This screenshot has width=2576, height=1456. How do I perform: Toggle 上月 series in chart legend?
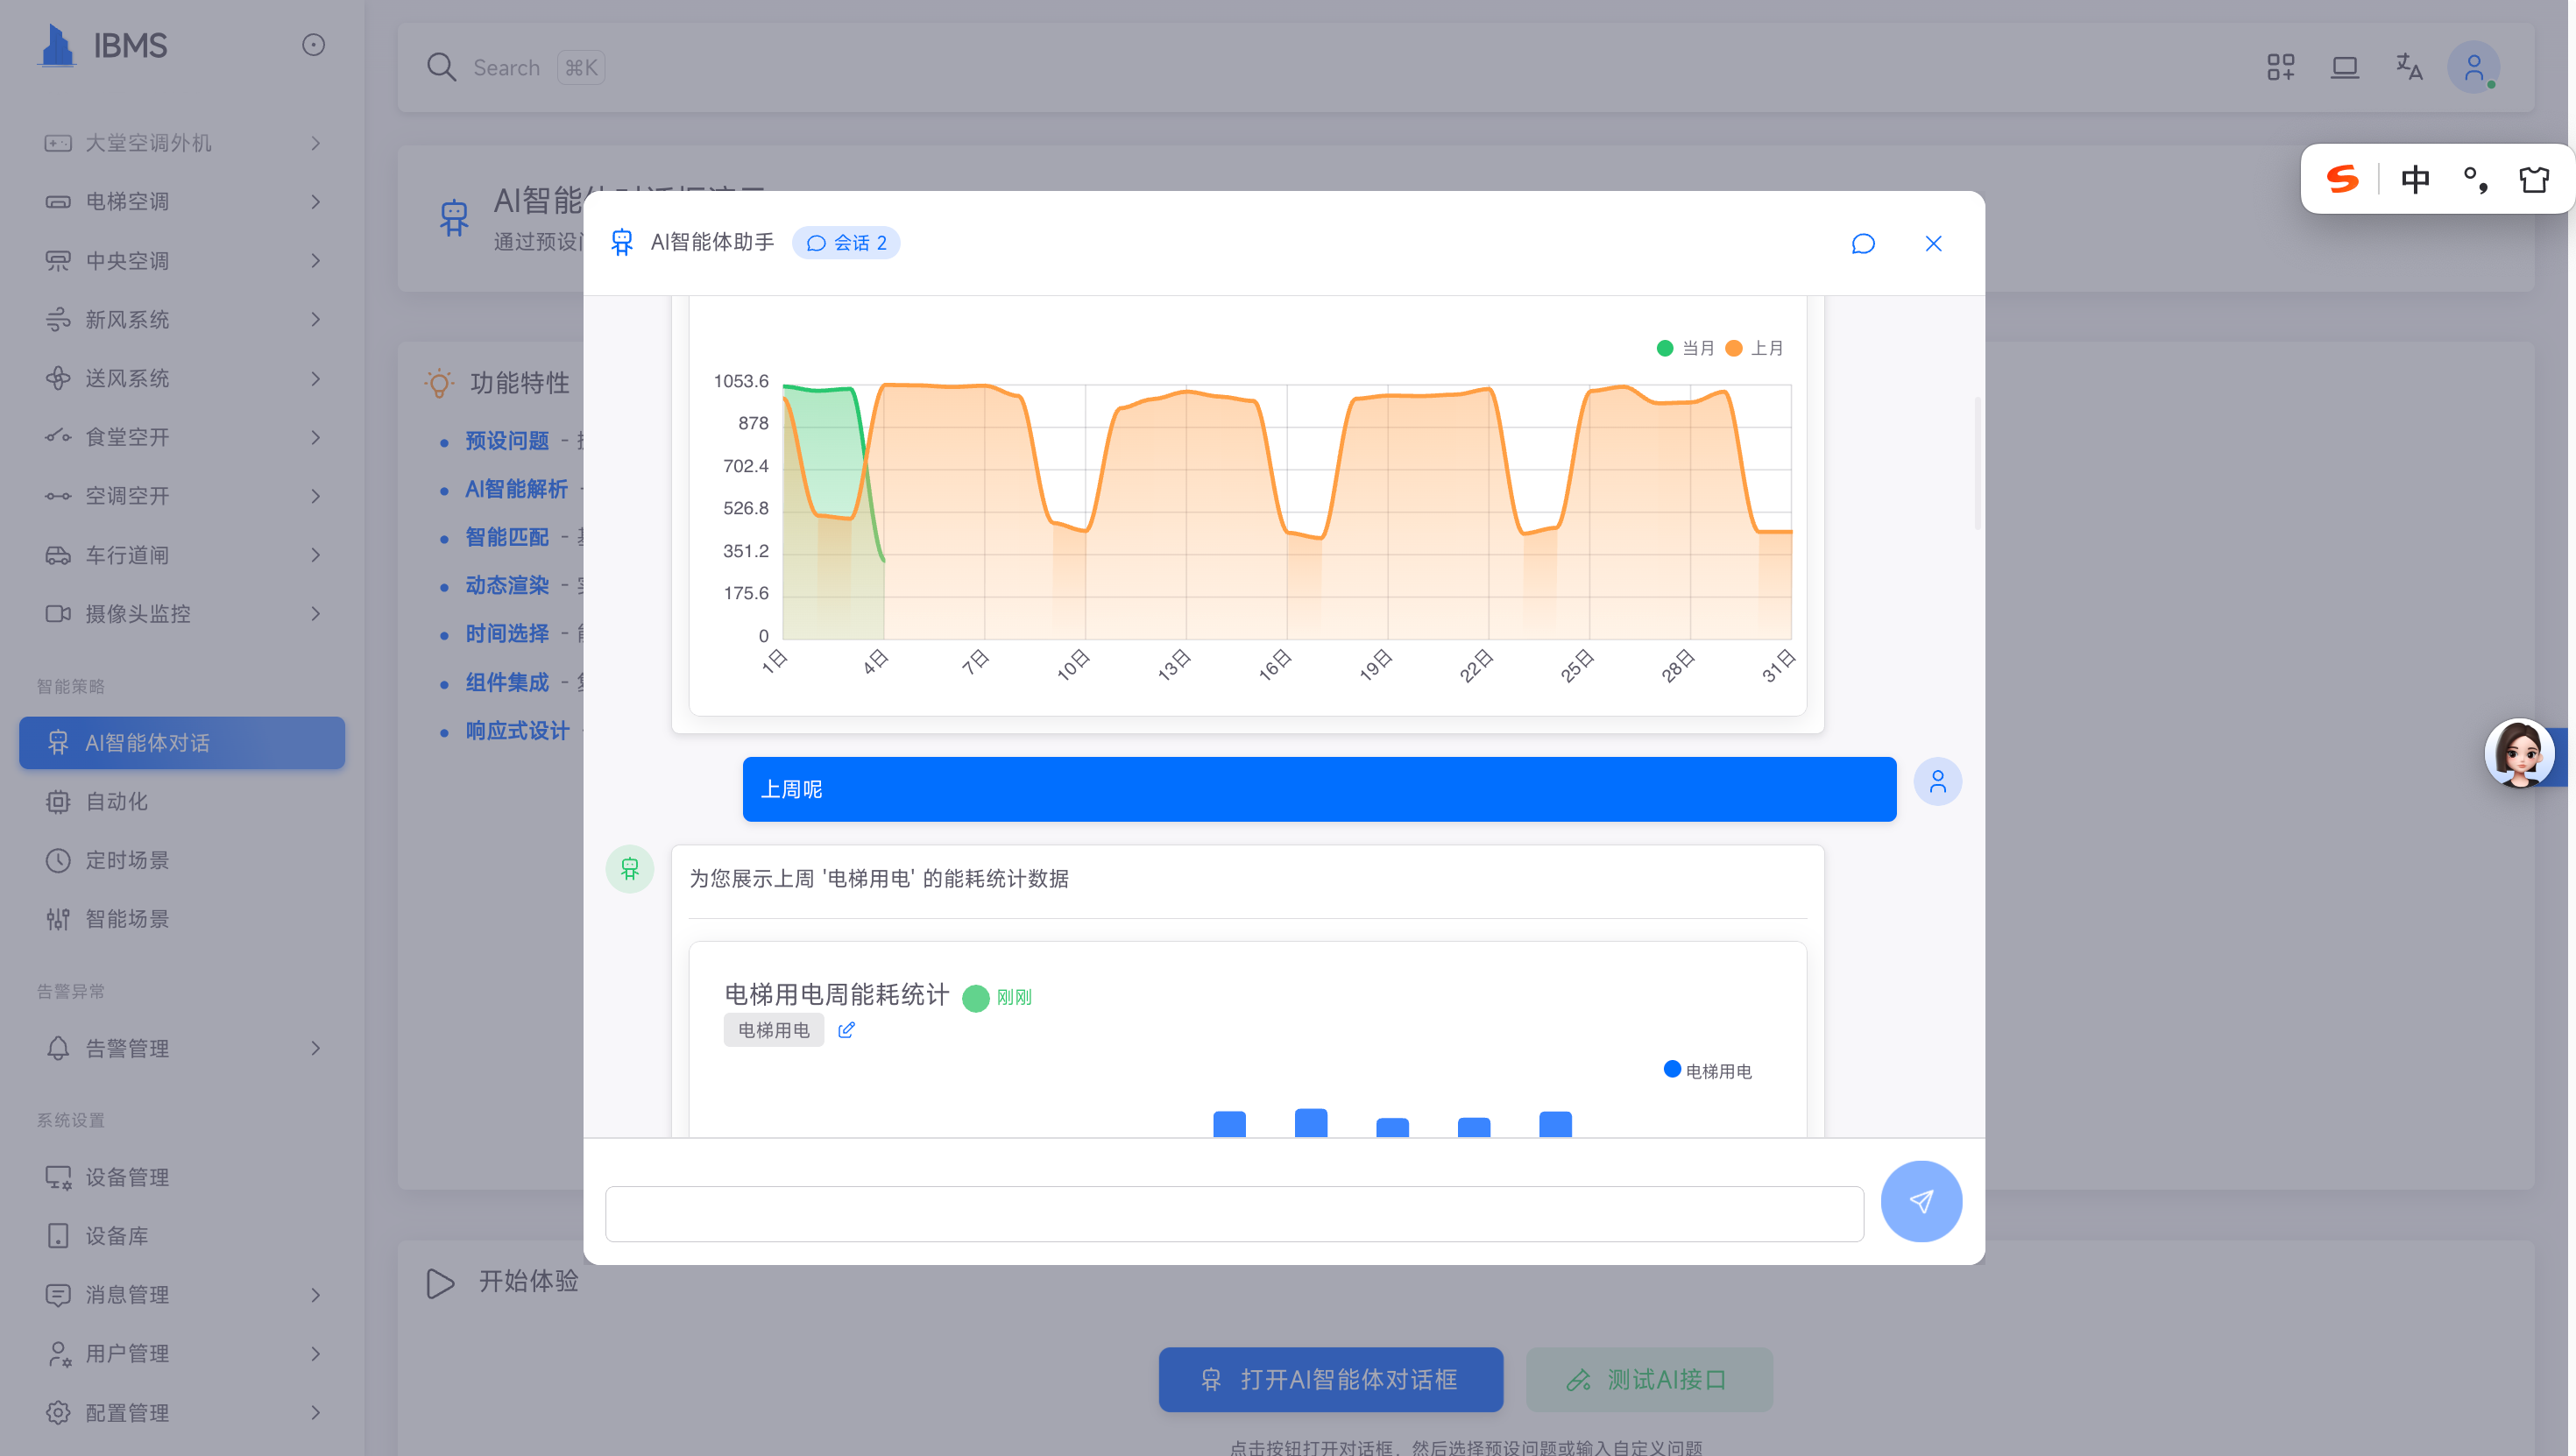coord(1754,348)
